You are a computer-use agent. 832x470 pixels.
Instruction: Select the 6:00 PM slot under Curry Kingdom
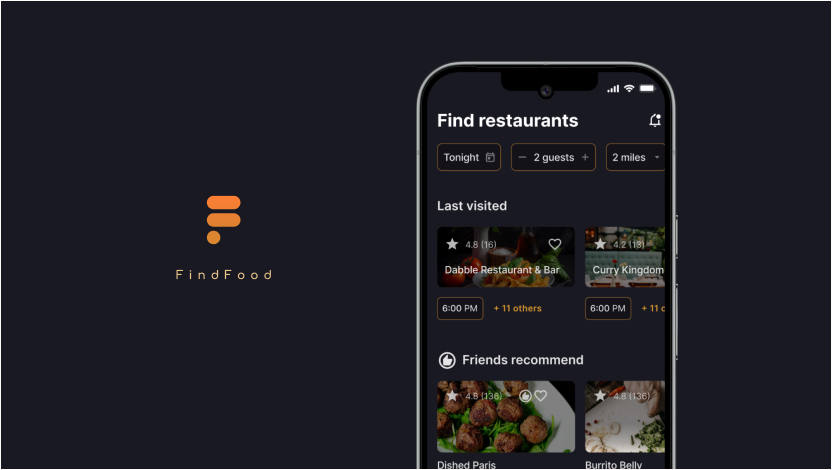coord(608,308)
